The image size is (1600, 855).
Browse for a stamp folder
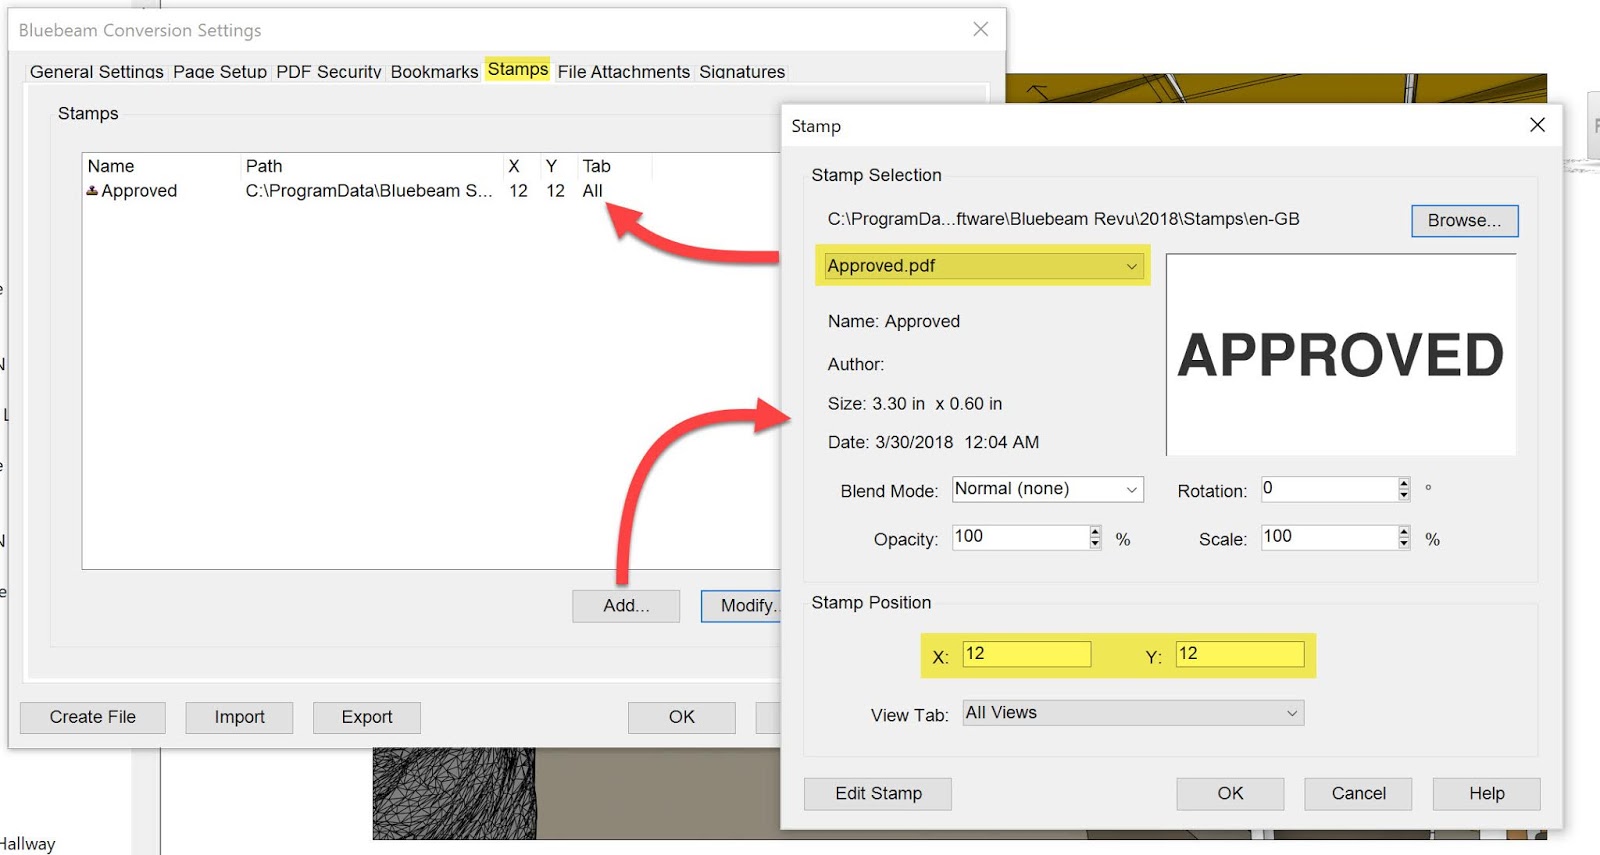(1464, 220)
